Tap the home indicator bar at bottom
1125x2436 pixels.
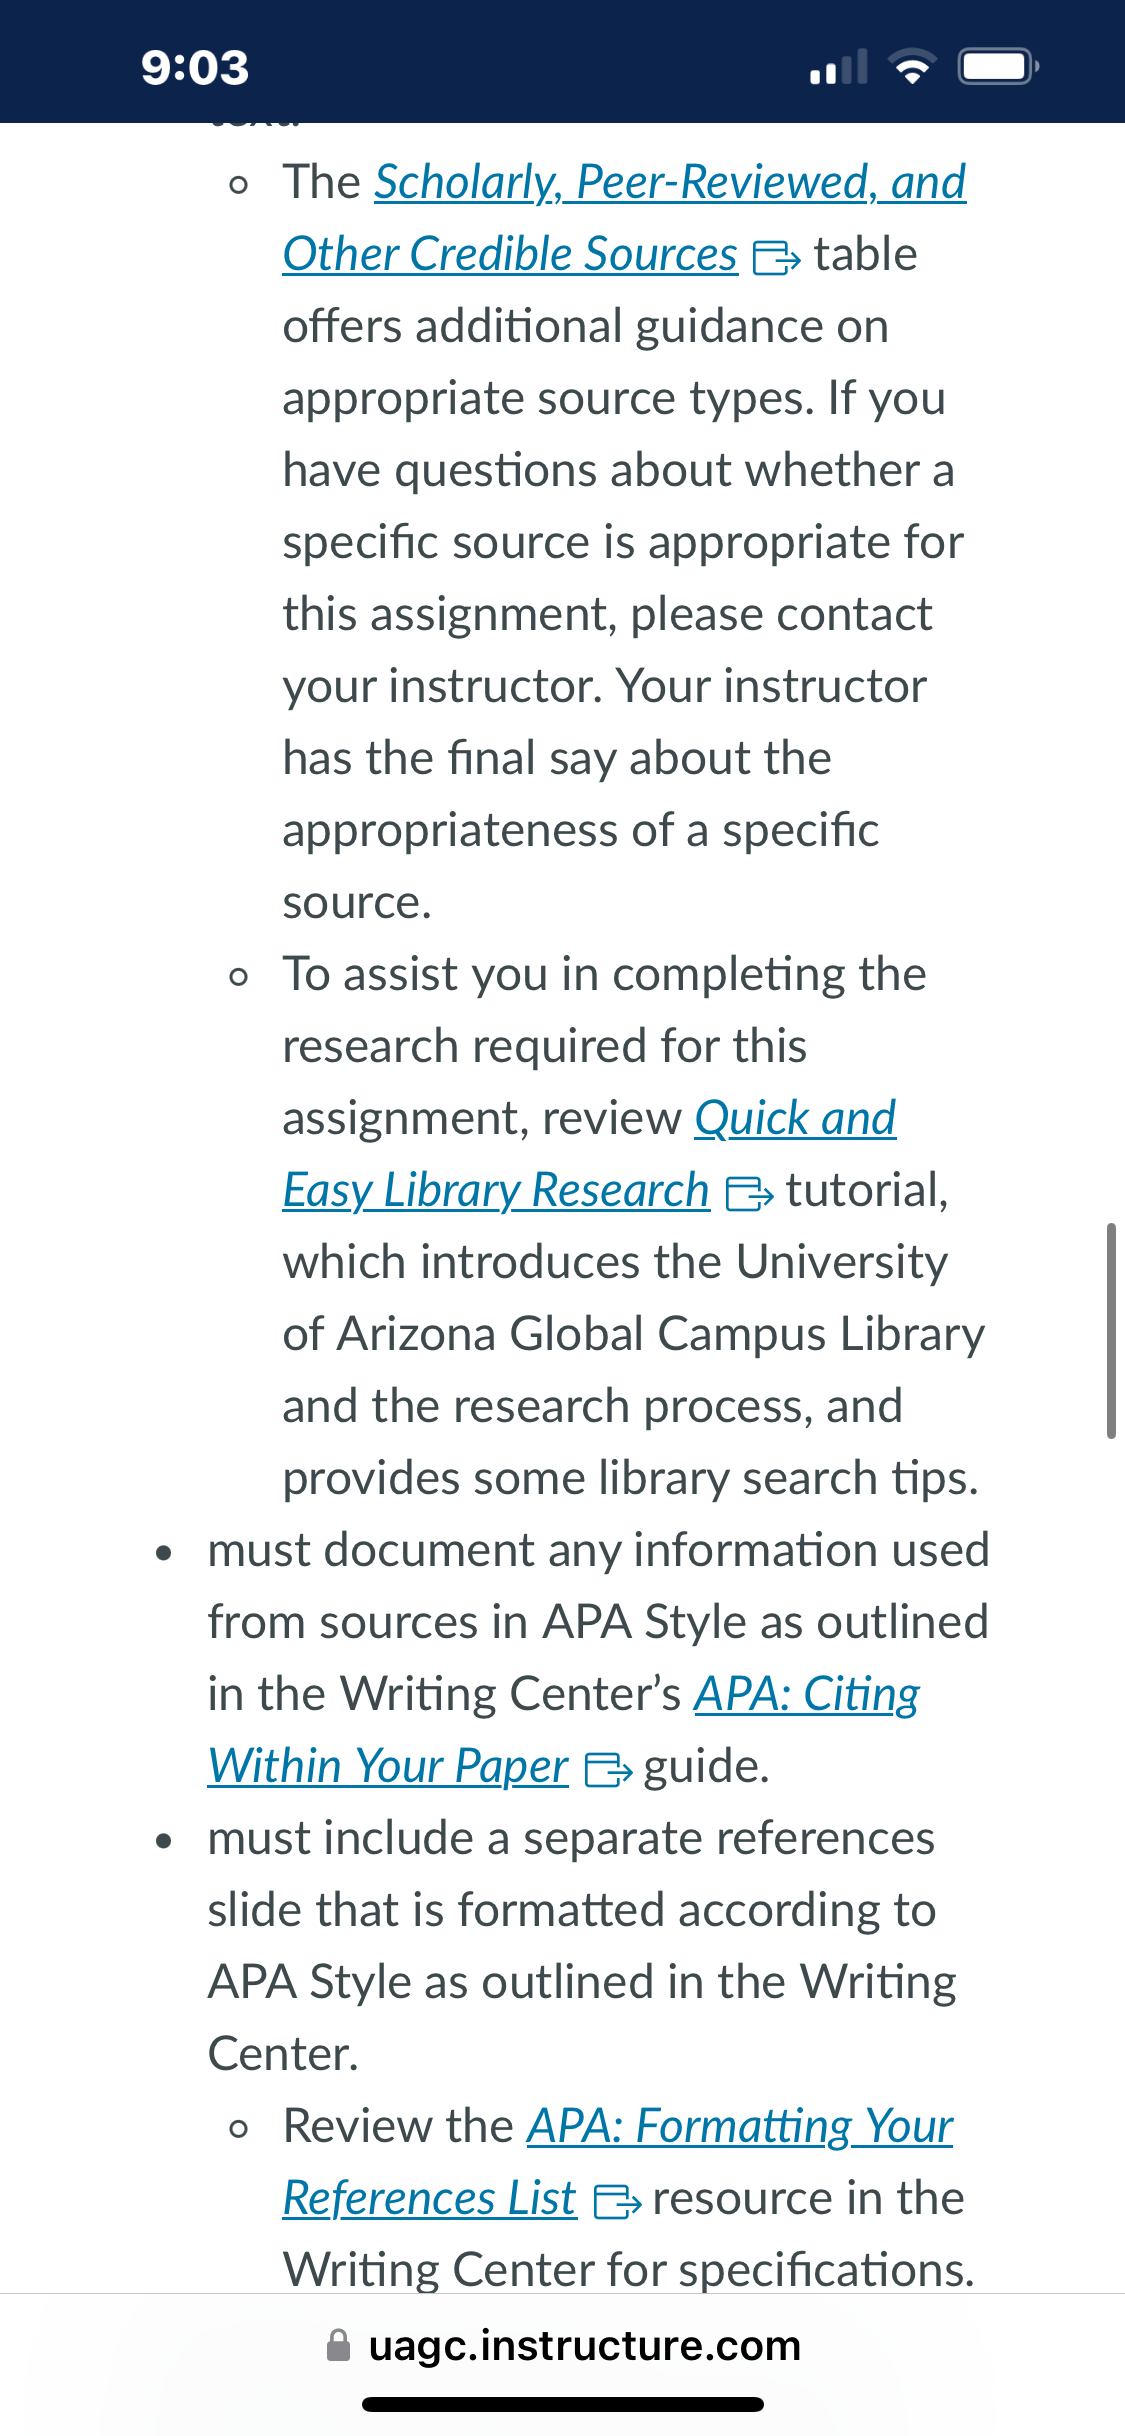563,2404
